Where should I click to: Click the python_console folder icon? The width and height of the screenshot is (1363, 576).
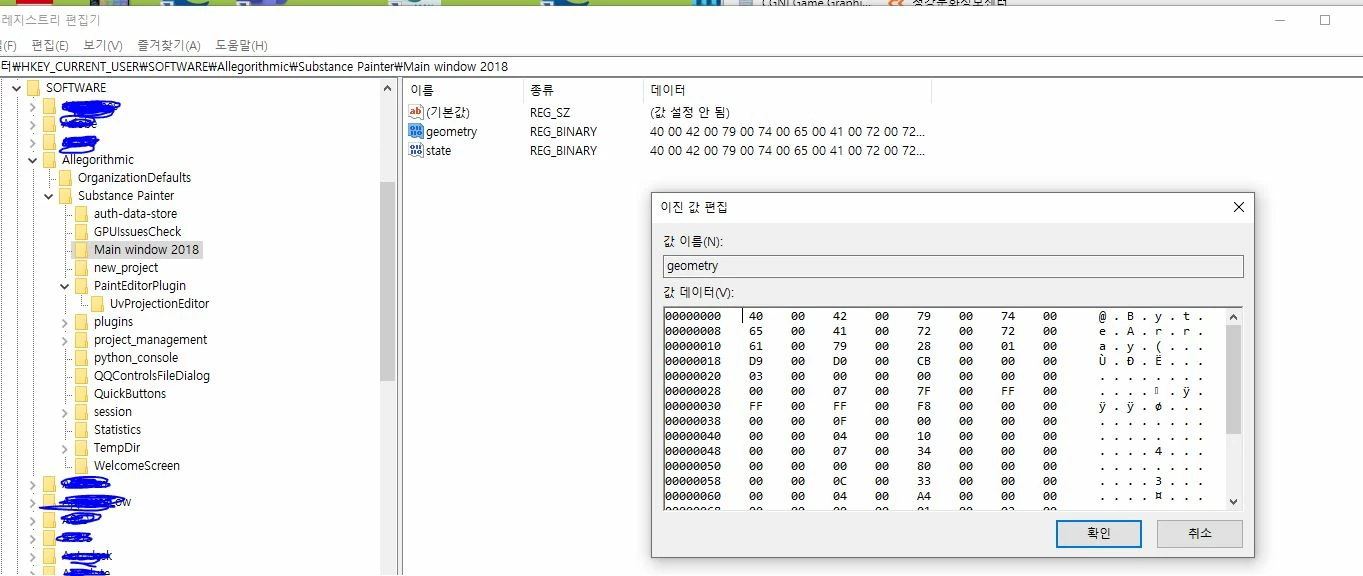pos(82,358)
